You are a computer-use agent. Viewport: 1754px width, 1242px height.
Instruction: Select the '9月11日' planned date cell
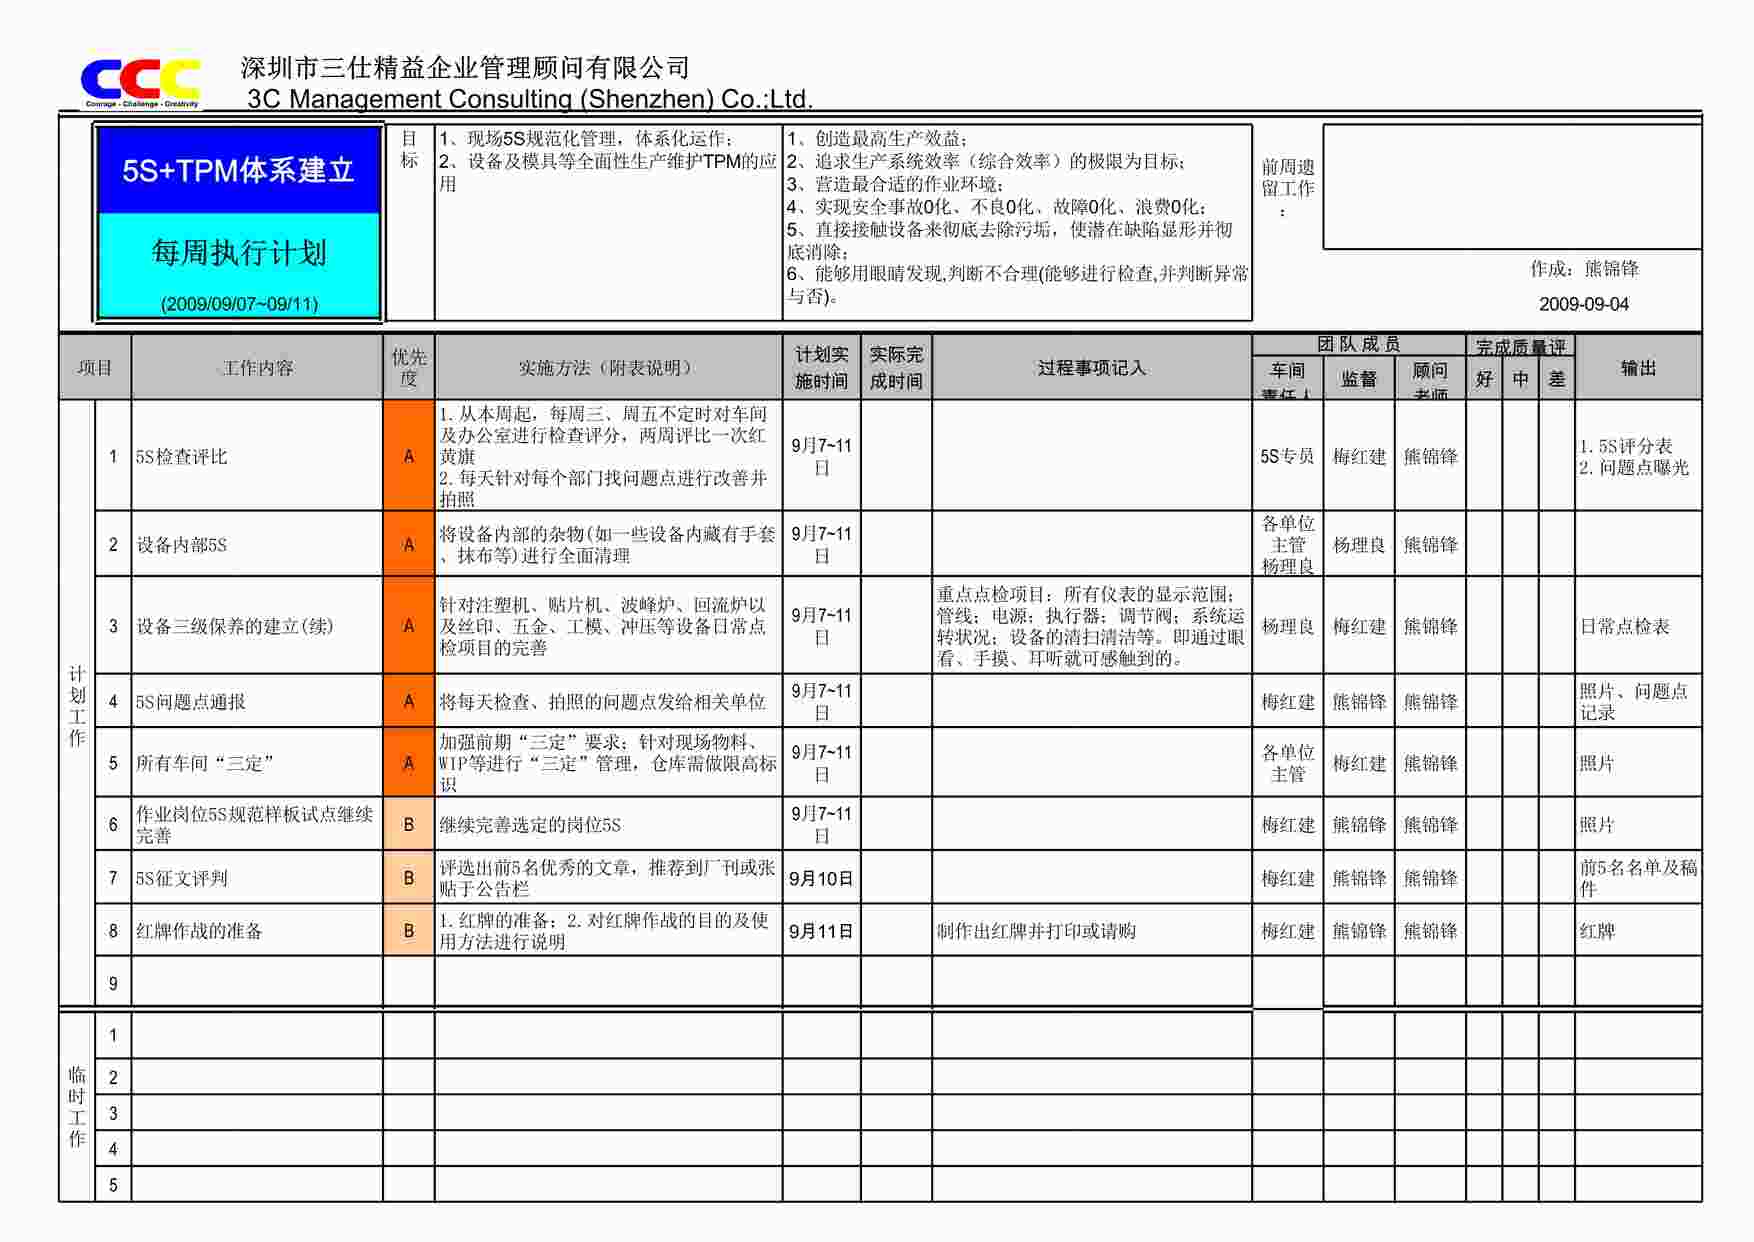821,931
